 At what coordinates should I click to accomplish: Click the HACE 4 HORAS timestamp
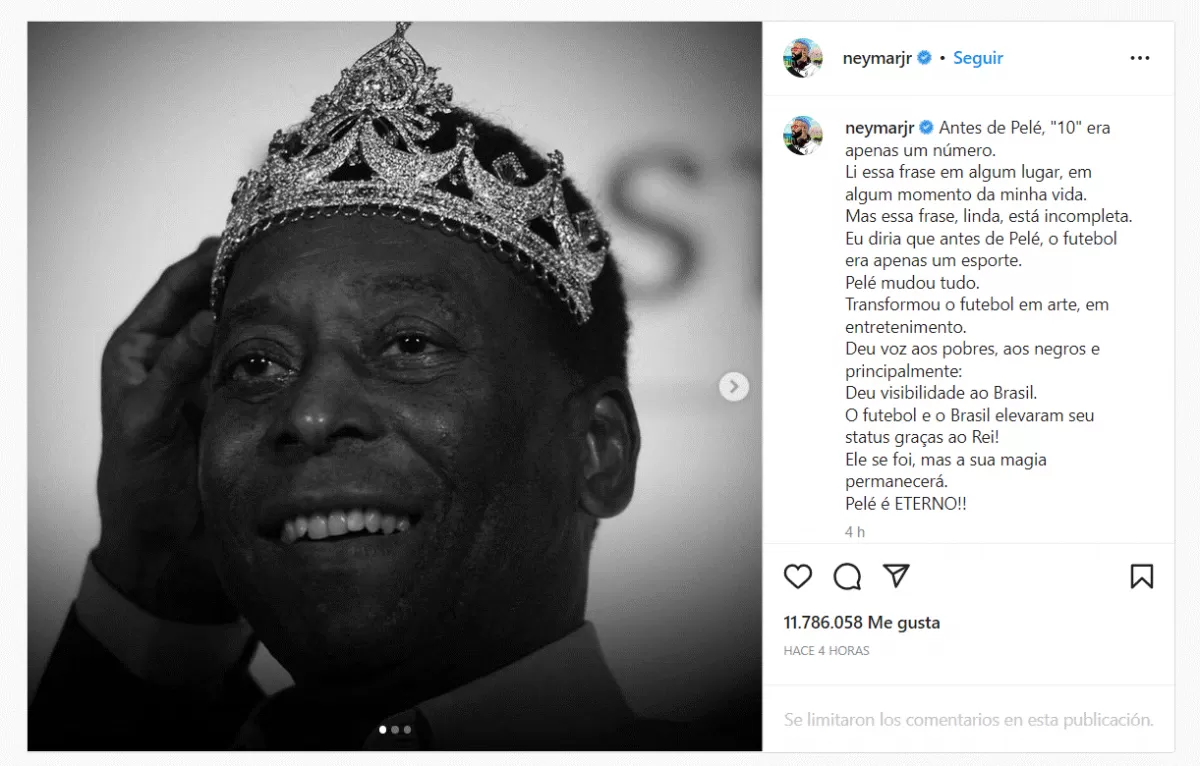(826, 651)
